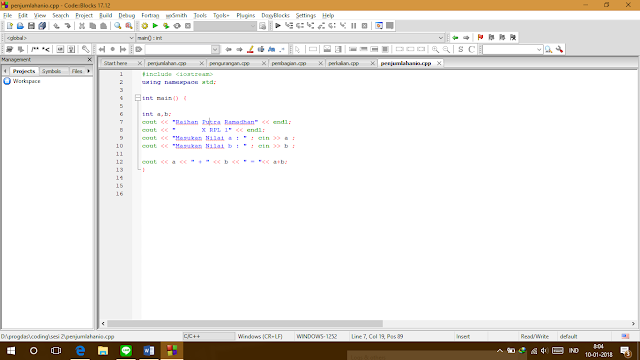
Task: Toggle regex search option
Action: tap(282, 49)
